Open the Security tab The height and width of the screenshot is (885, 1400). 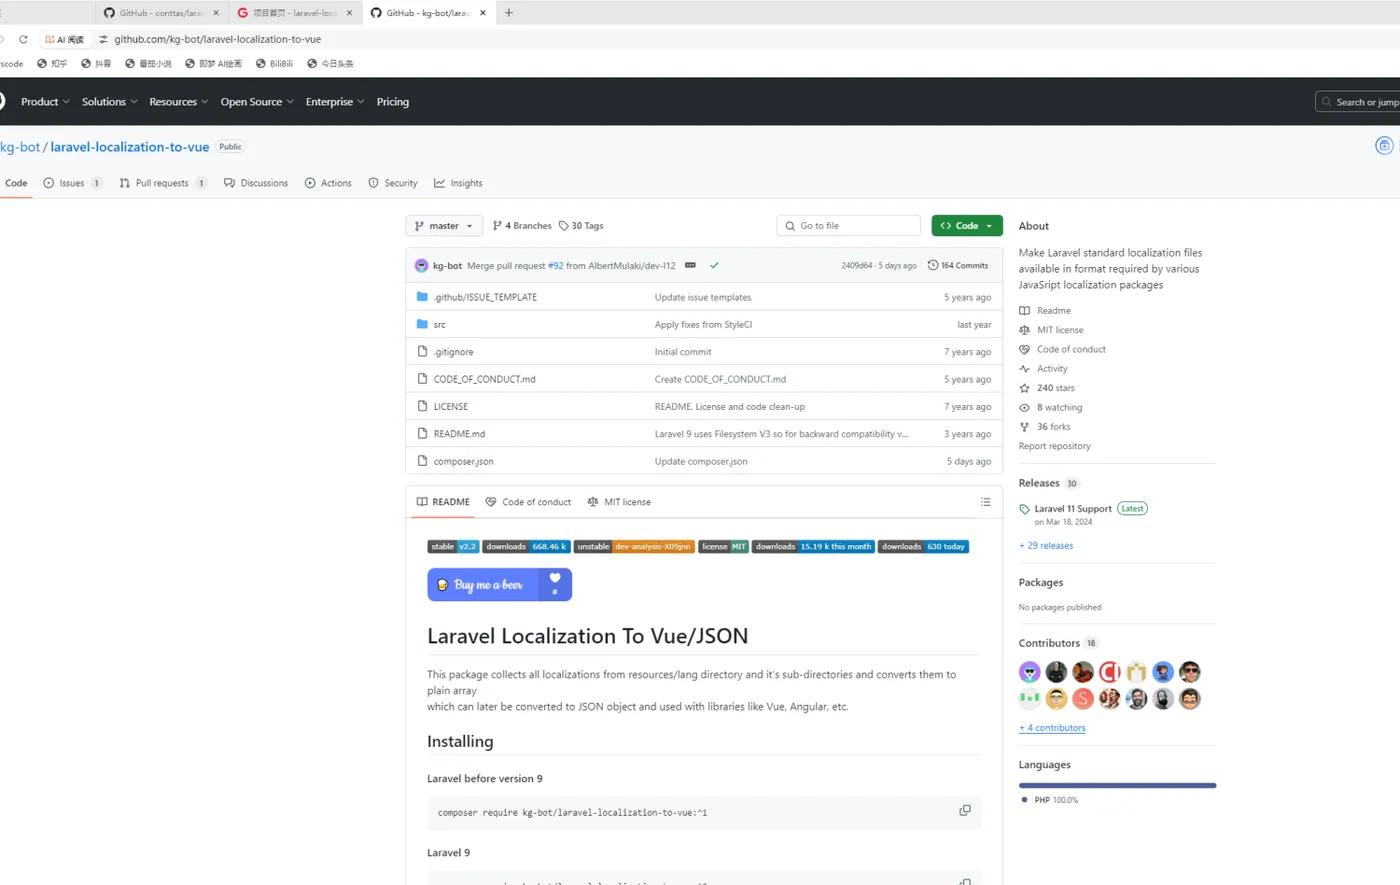coord(393,183)
